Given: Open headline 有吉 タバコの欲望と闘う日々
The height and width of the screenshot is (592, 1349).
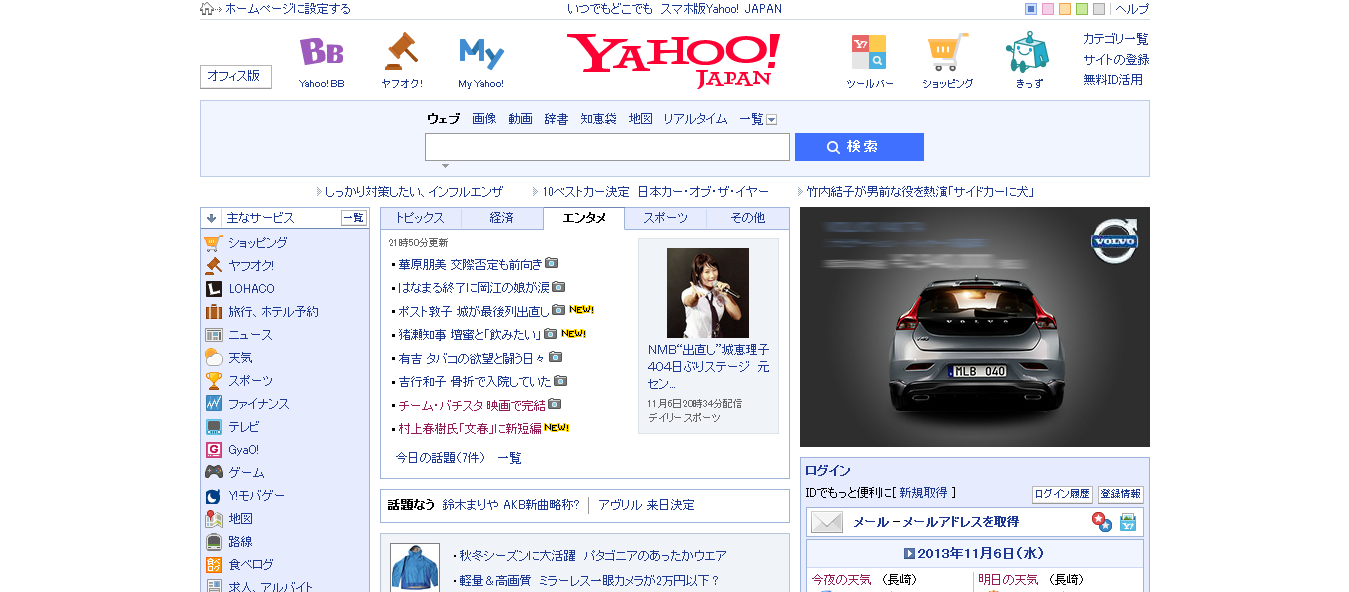Looking at the screenshot, I should click(471, 357).
